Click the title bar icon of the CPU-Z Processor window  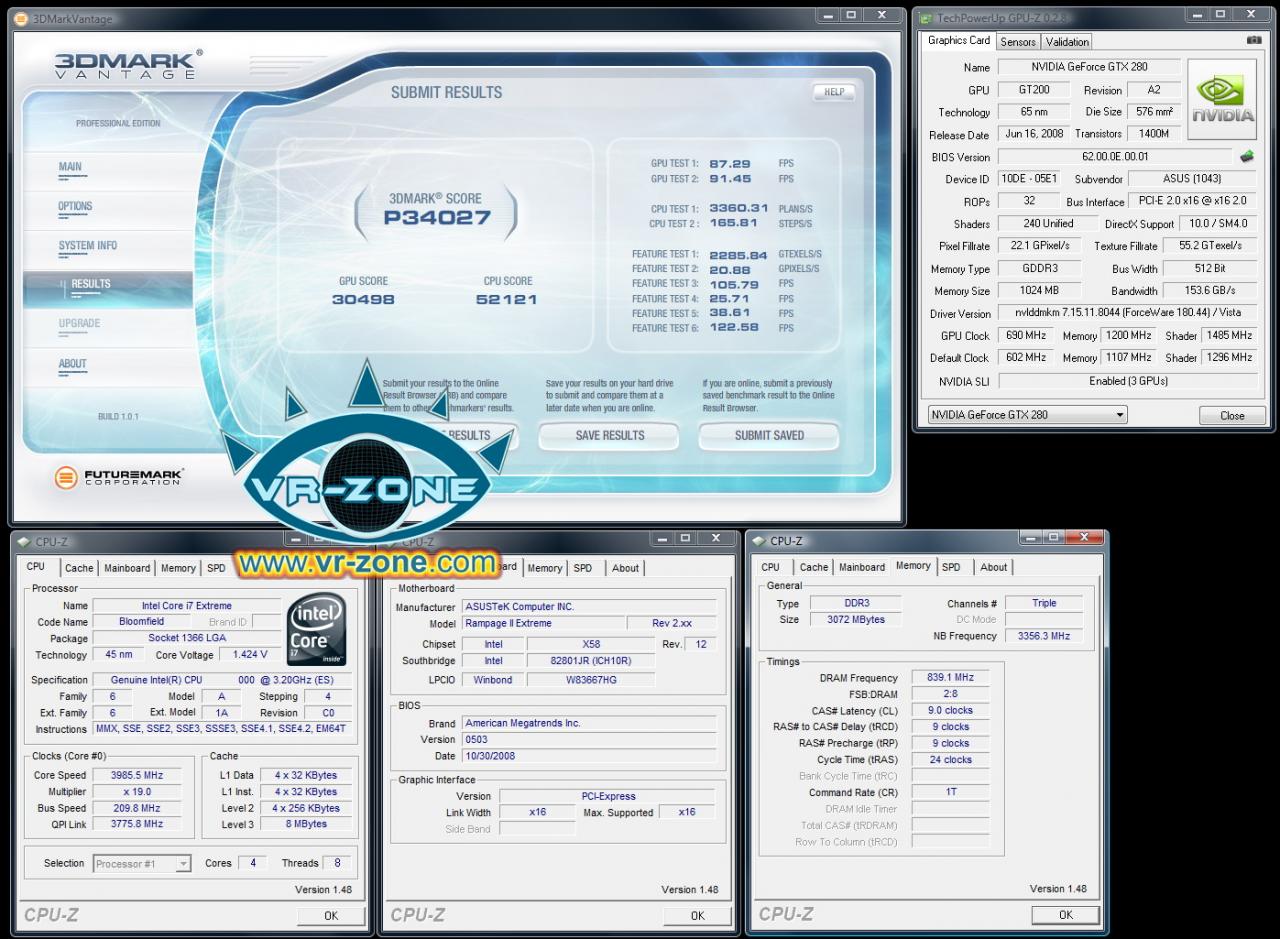24,542
